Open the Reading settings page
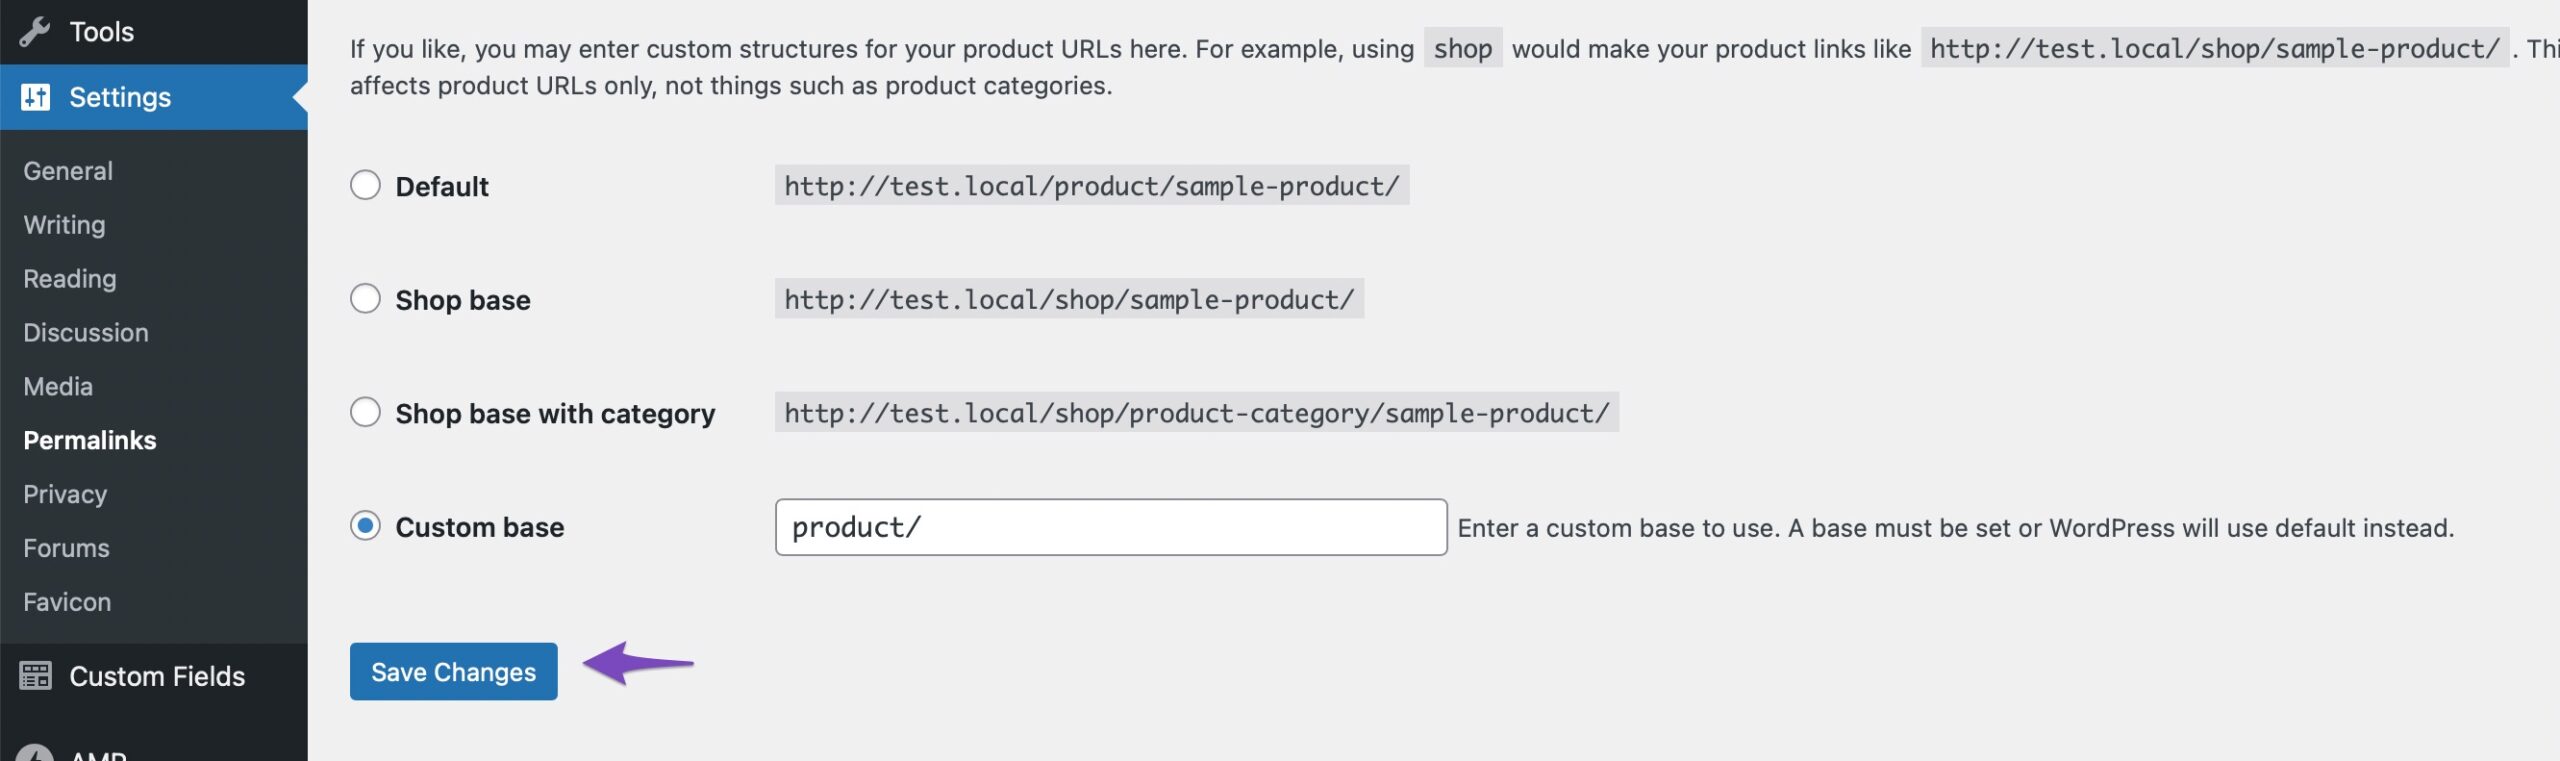2560x761 pixels. coord(70,279)
